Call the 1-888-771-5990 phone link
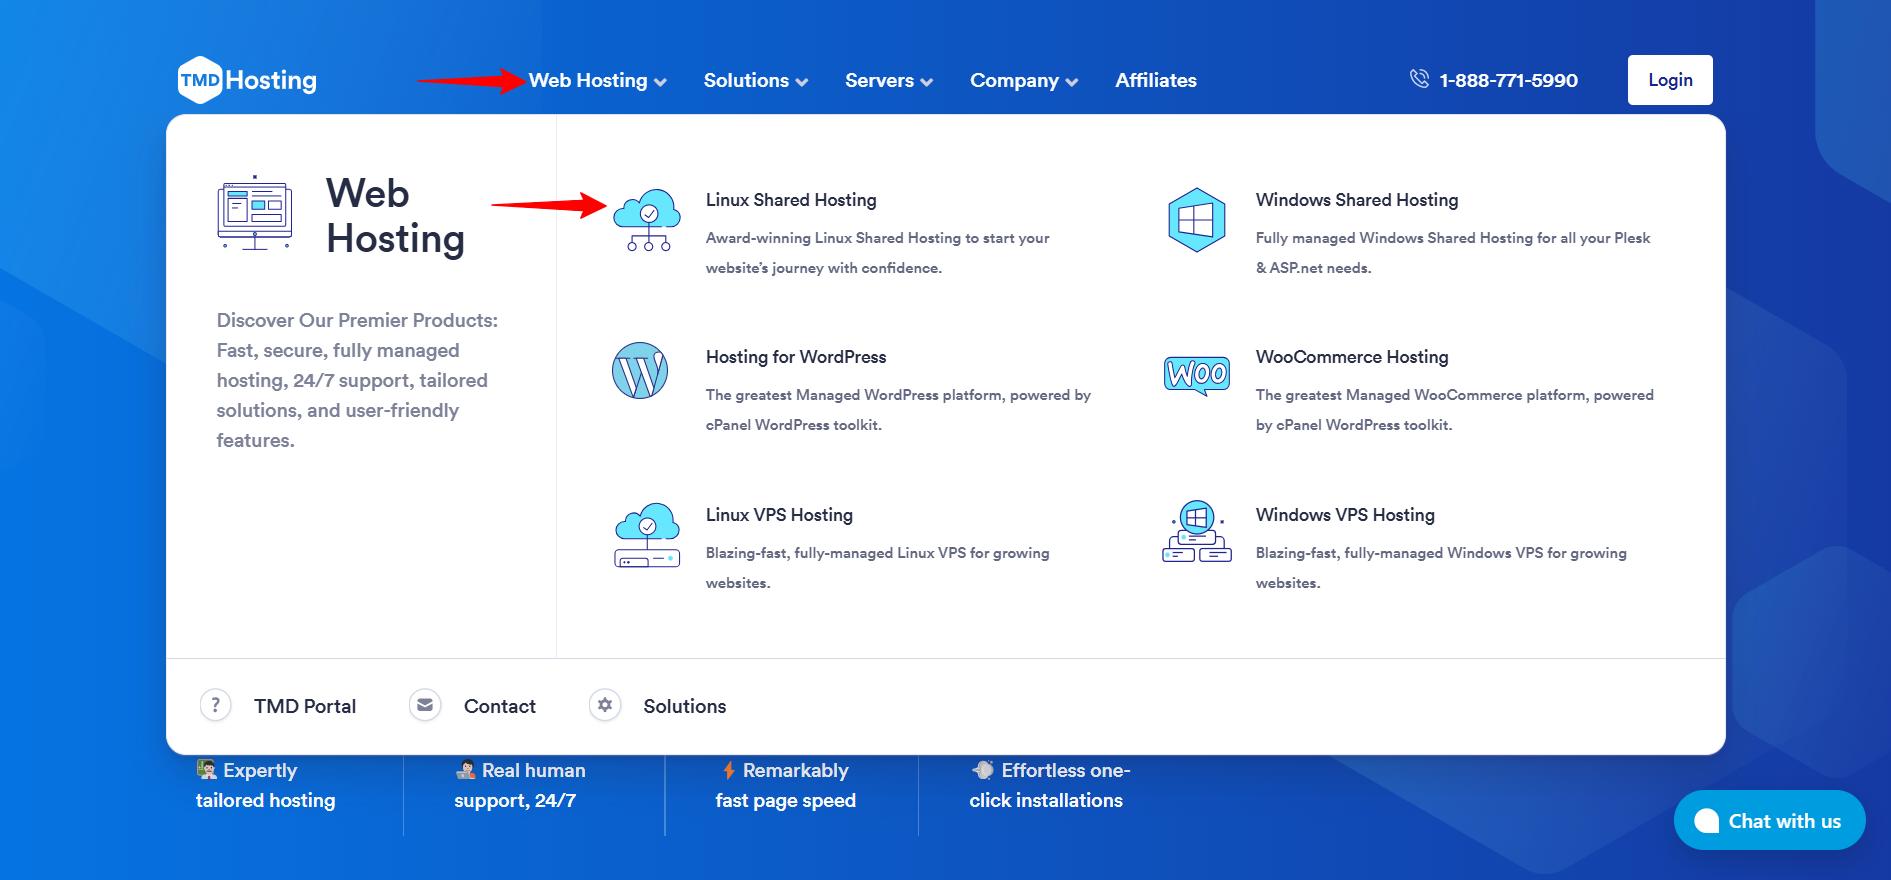The image size is (1891, 880). click(x=1508, y=80)
